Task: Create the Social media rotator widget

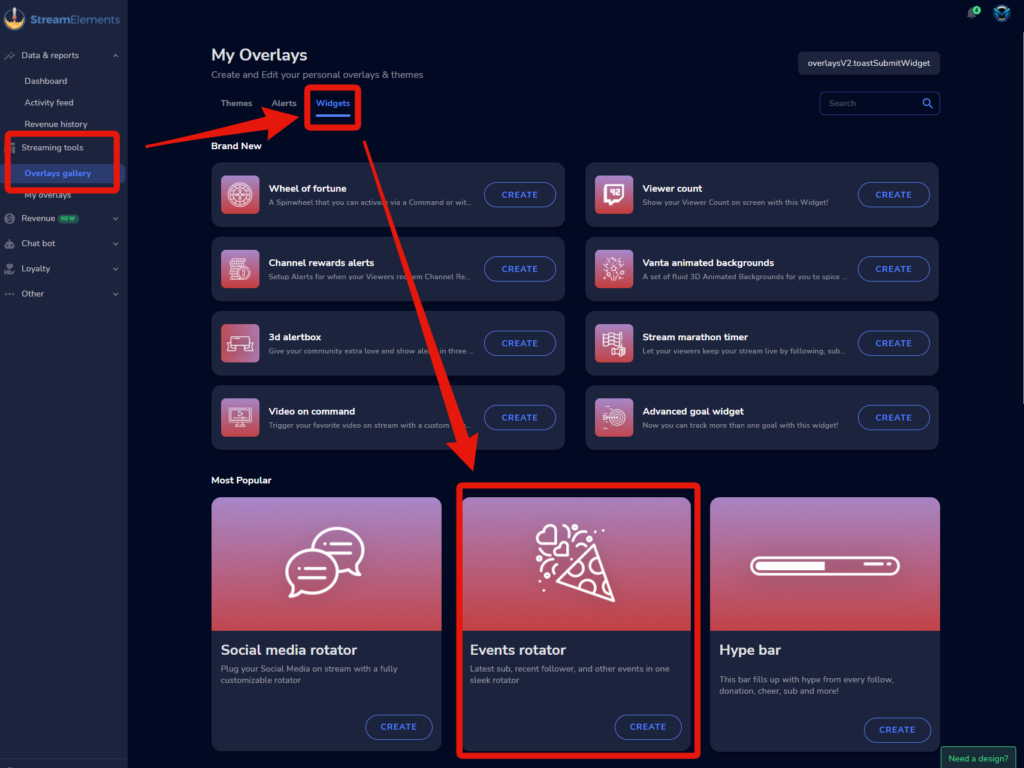Action: coord(398,727)
